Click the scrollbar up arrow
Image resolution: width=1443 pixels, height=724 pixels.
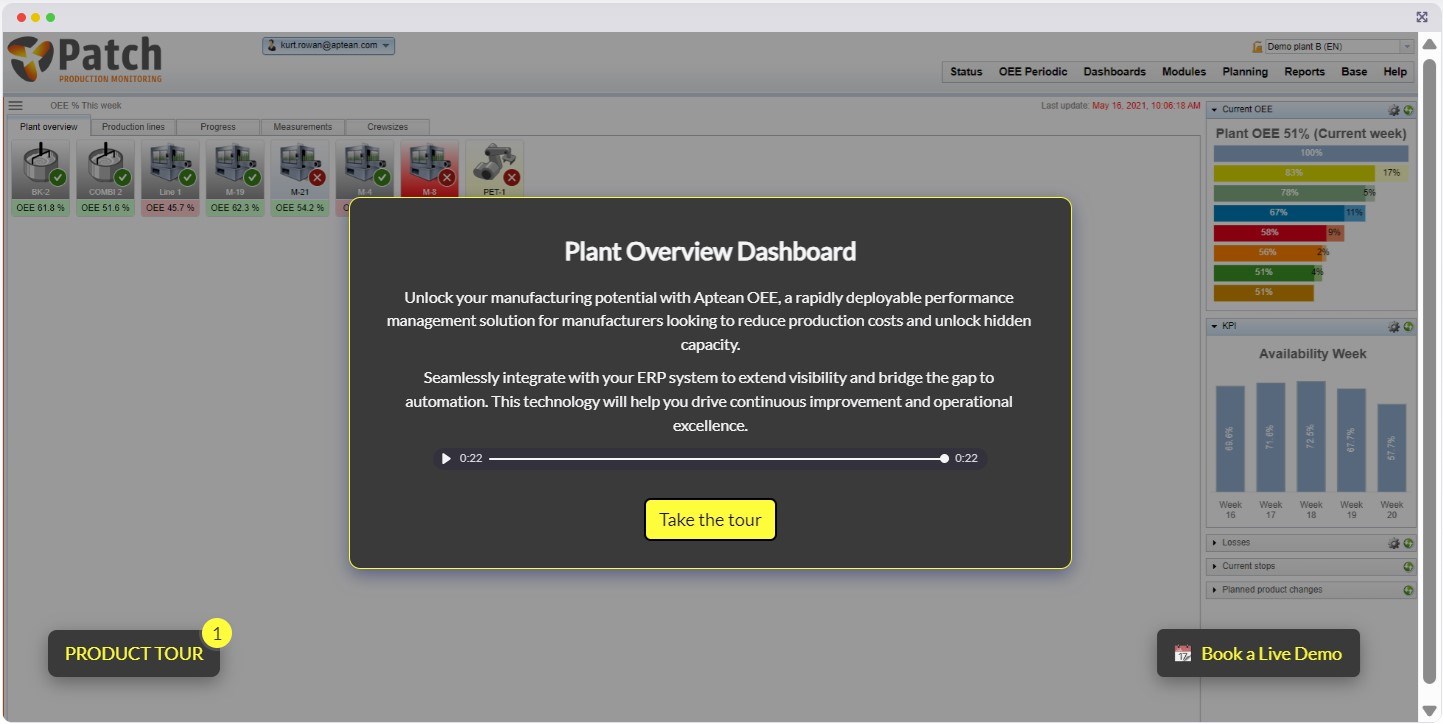point(1429,42)
